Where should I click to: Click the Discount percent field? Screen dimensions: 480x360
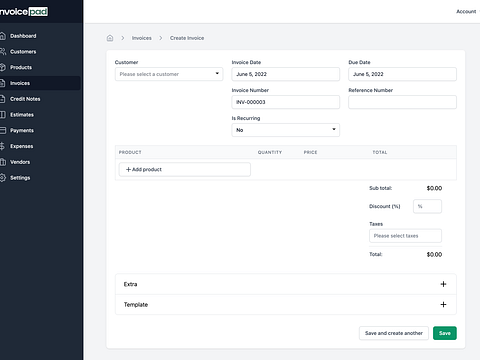point(427,206)
